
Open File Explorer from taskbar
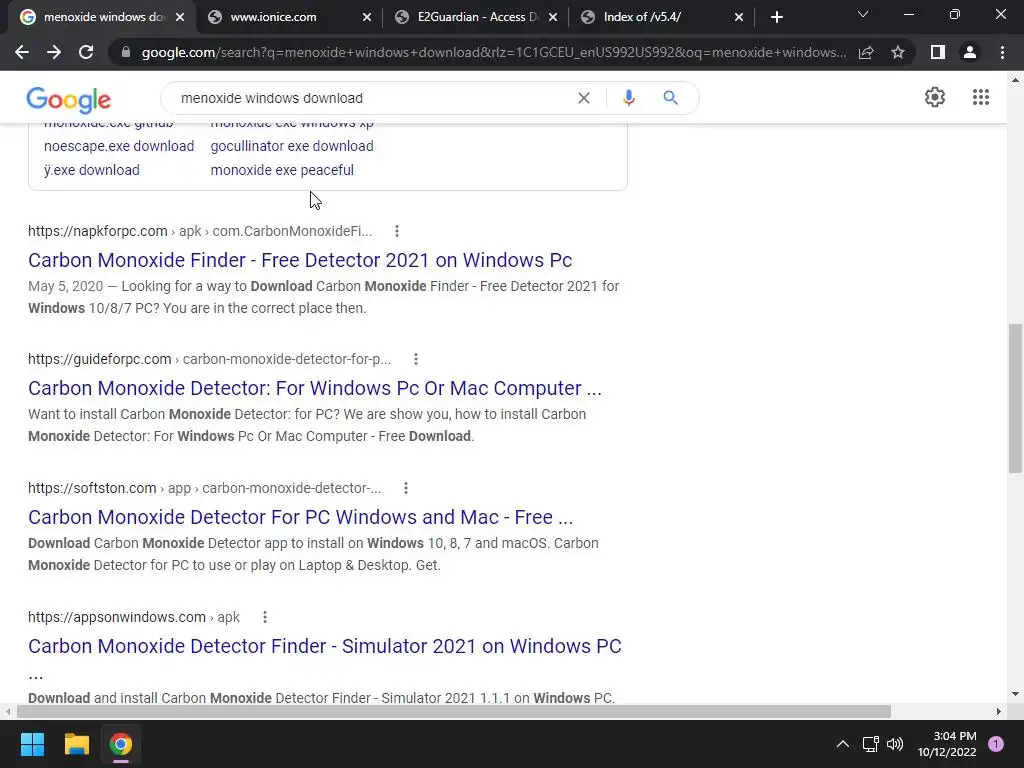[x=76, y=744]
